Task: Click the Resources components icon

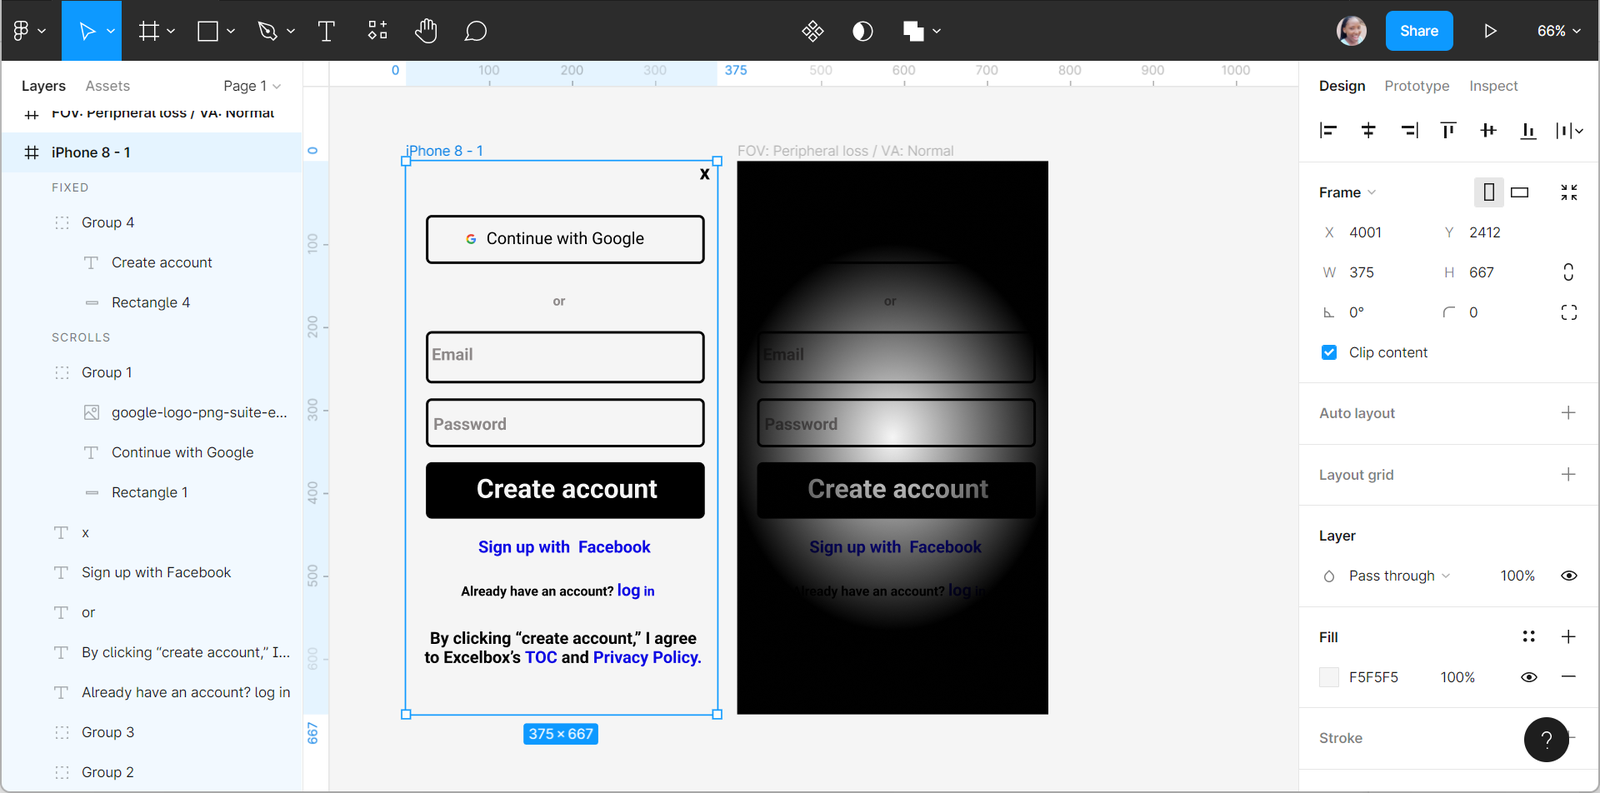Action: 377,31
